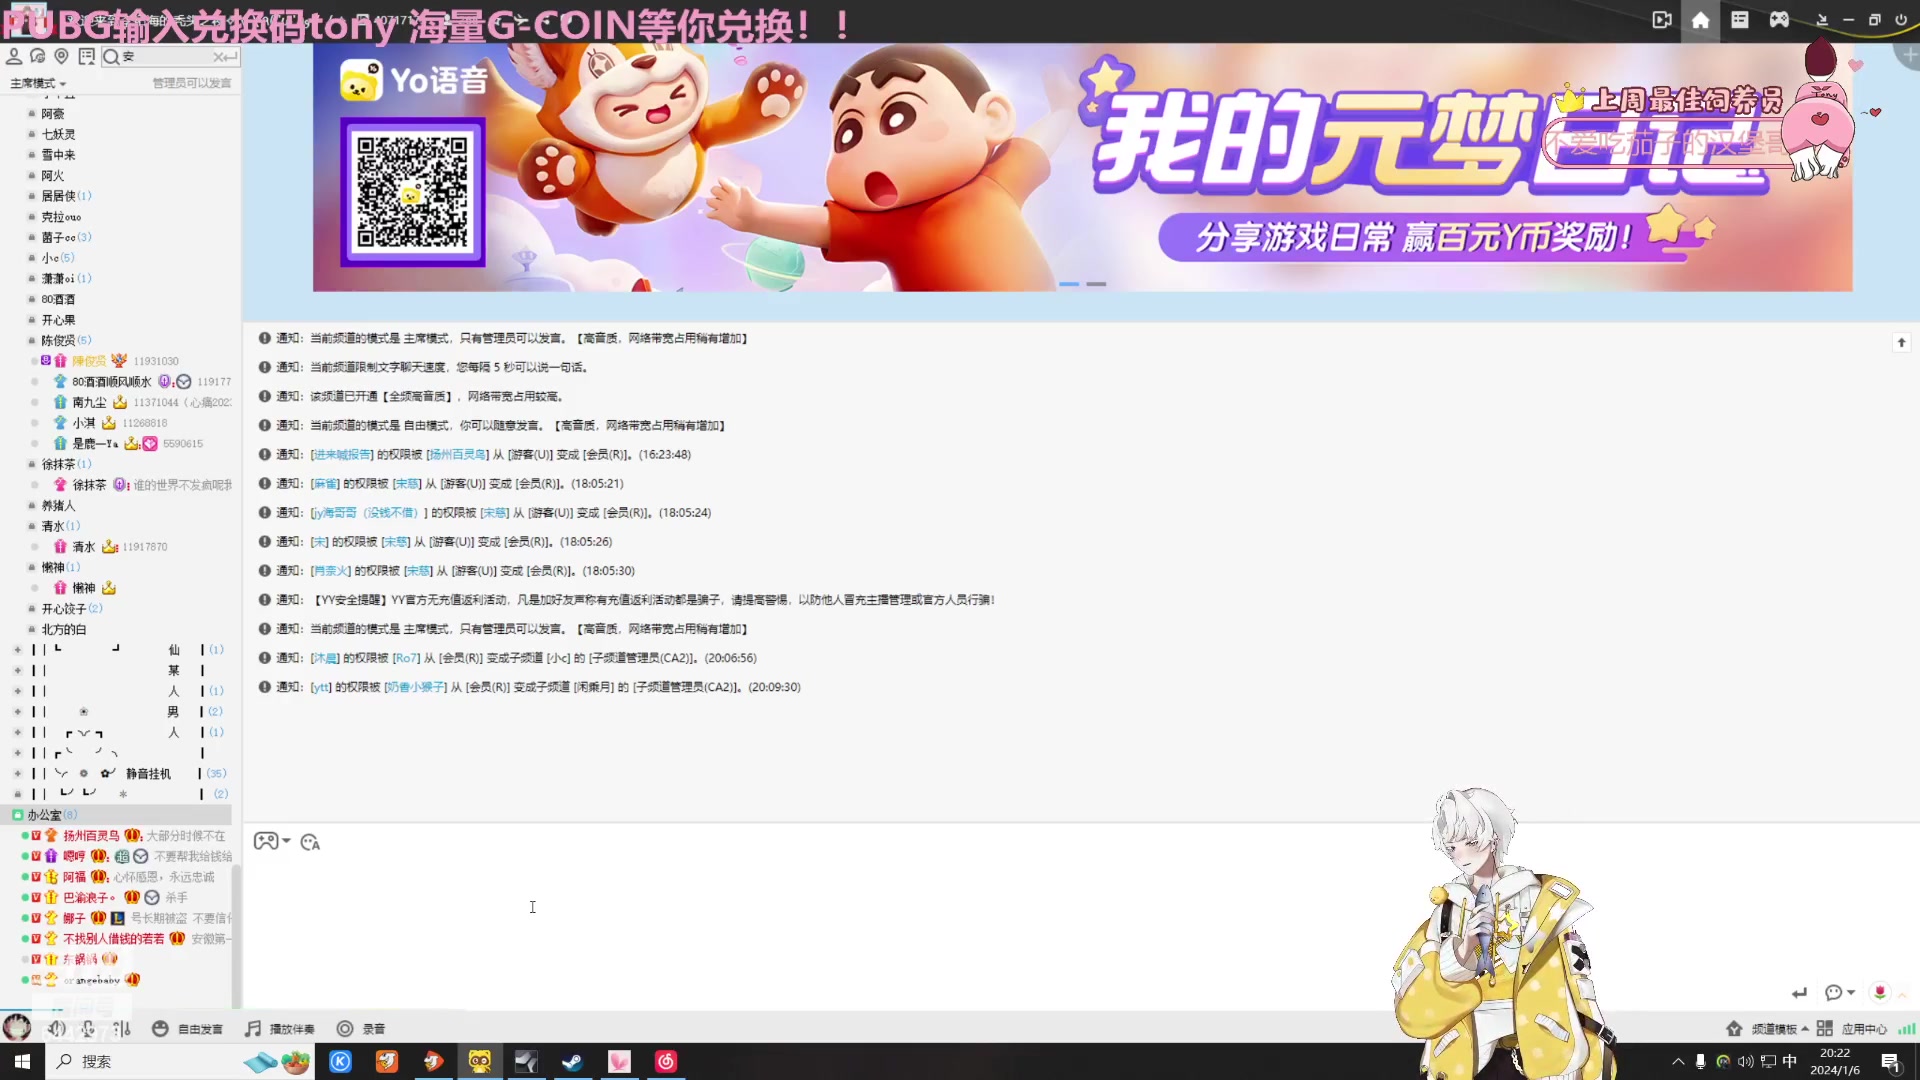1920x1080 pixels.
Task: Open Steam from the Windows taskbar
Action: [572, 1061]
